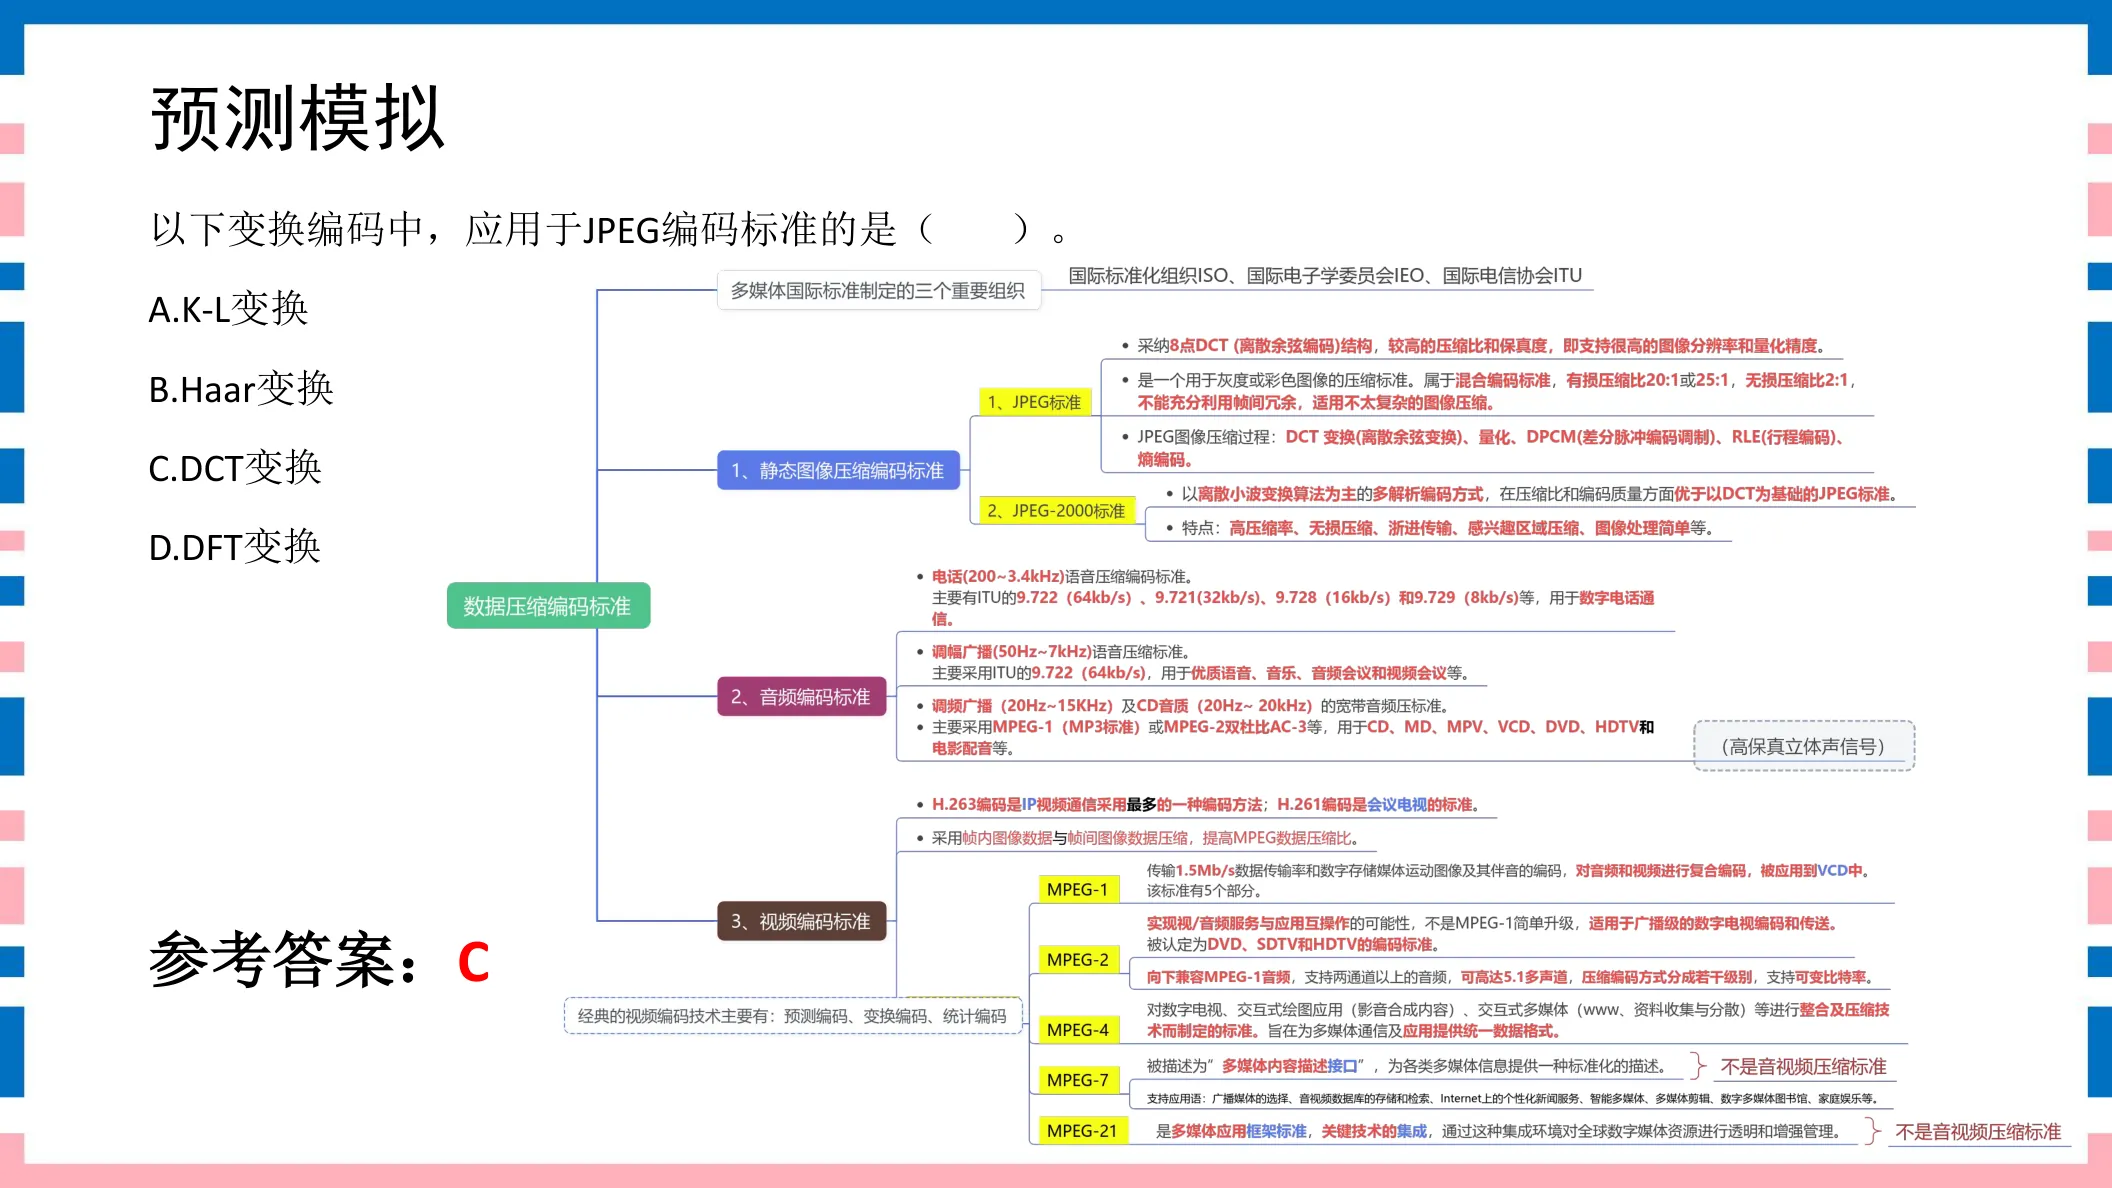Click the question text about JPEG编码标准
Screen dimensions: 2112x1188
point(609,229)
